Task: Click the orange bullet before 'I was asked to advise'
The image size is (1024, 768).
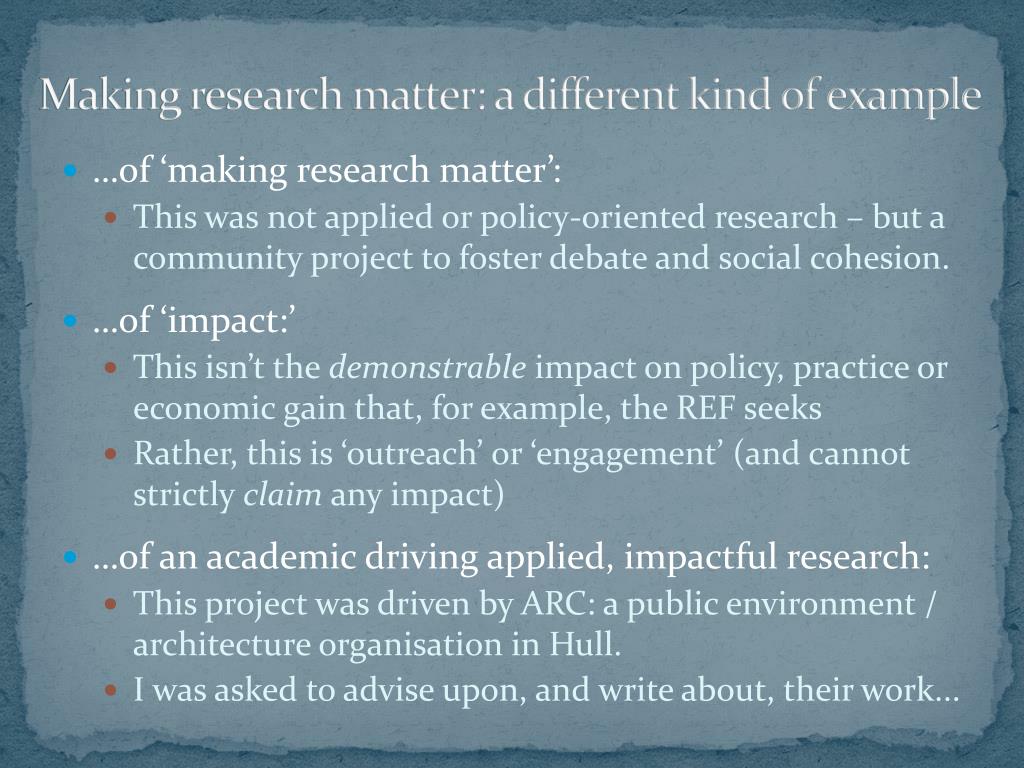Action: [x=111, y=690]
